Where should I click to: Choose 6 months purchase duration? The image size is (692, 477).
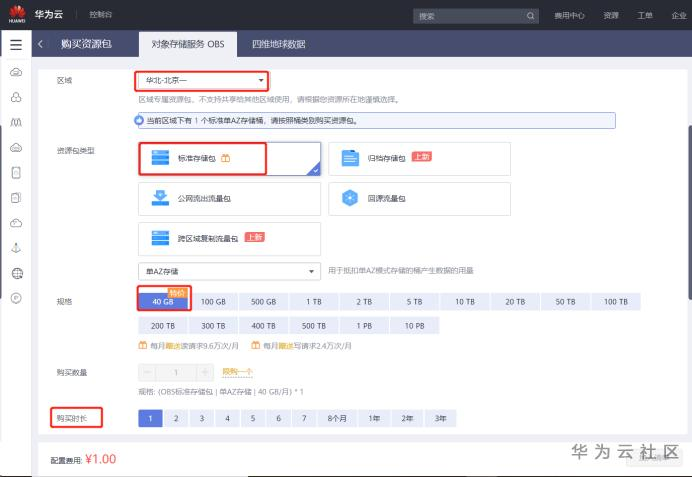click(278, 418)
